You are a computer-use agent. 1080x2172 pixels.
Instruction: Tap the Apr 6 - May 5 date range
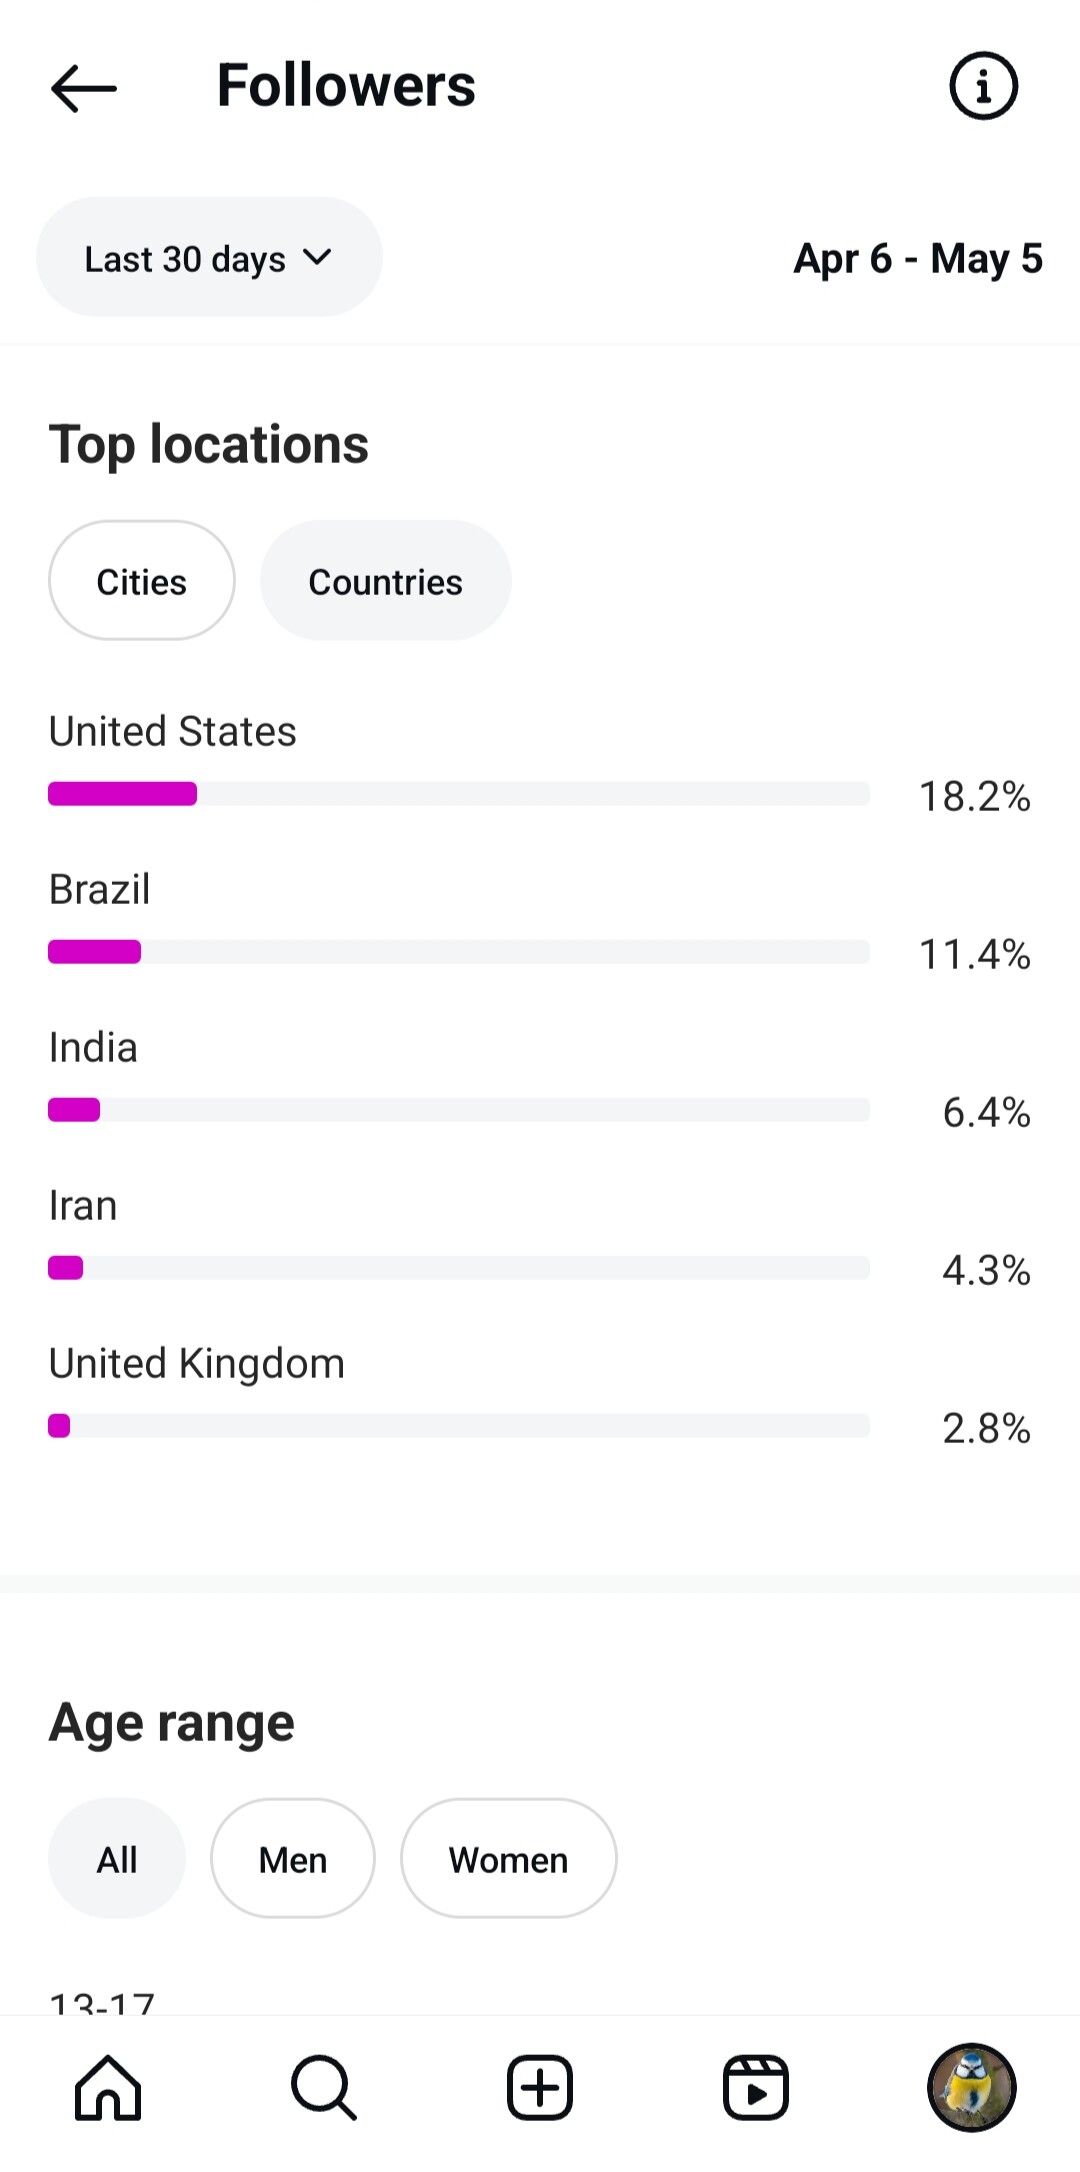coord(917,259)
